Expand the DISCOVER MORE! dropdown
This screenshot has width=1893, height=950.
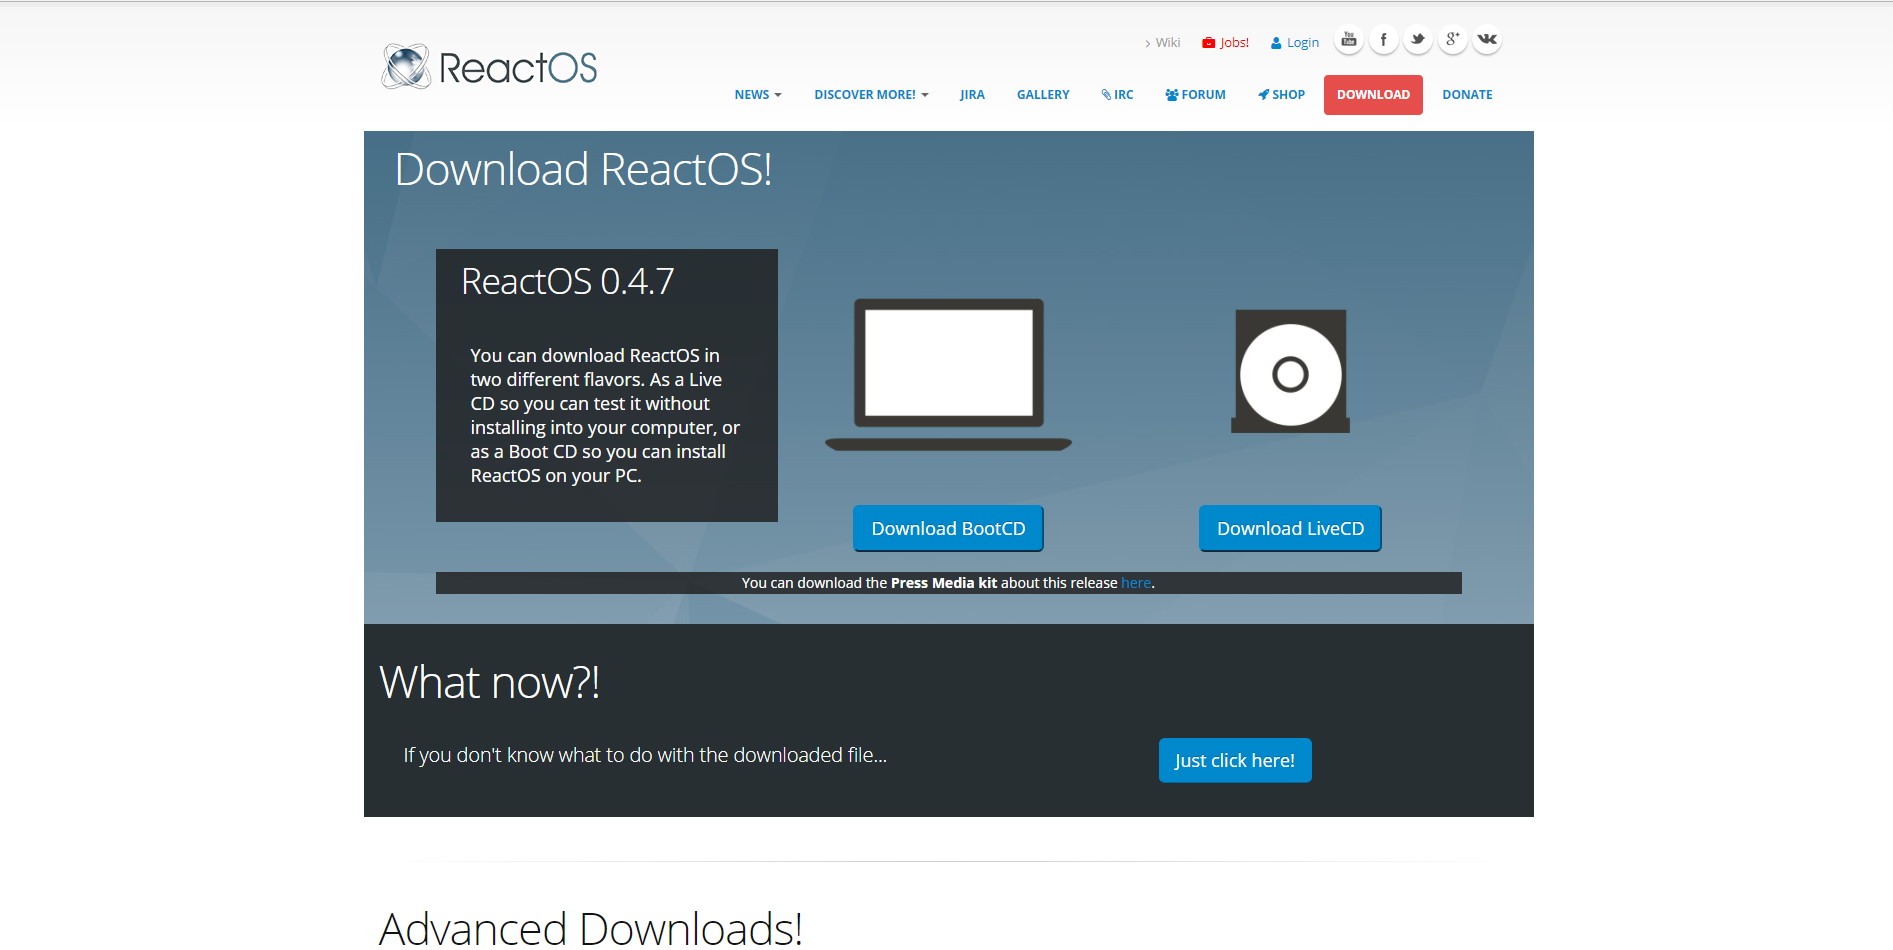pos(871,95)
